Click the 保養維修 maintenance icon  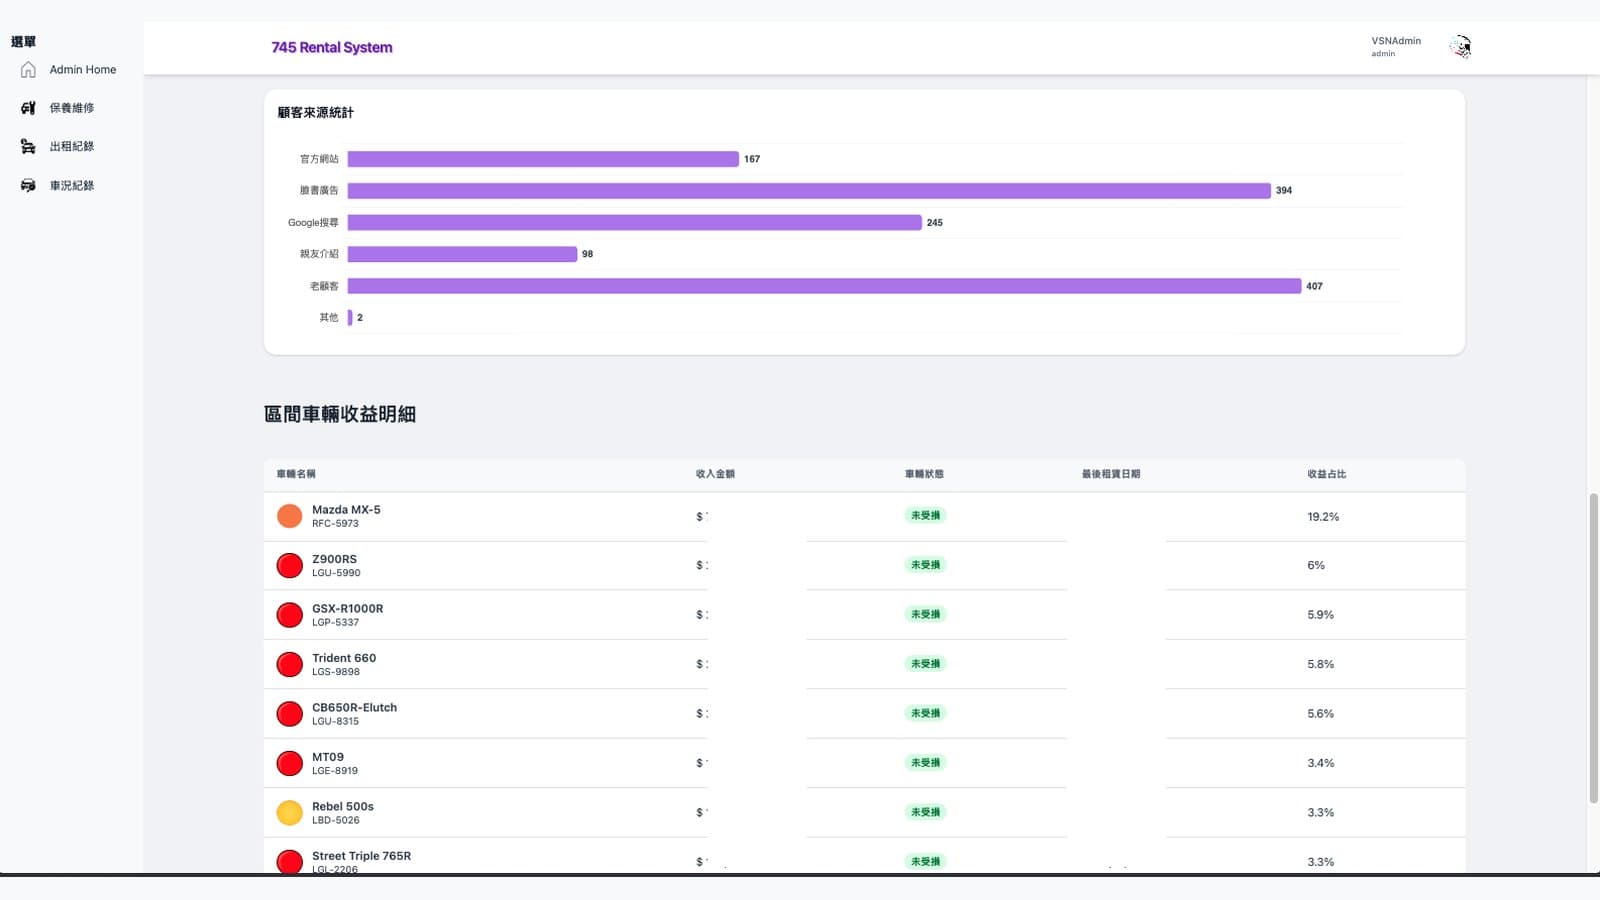(28, 108)
